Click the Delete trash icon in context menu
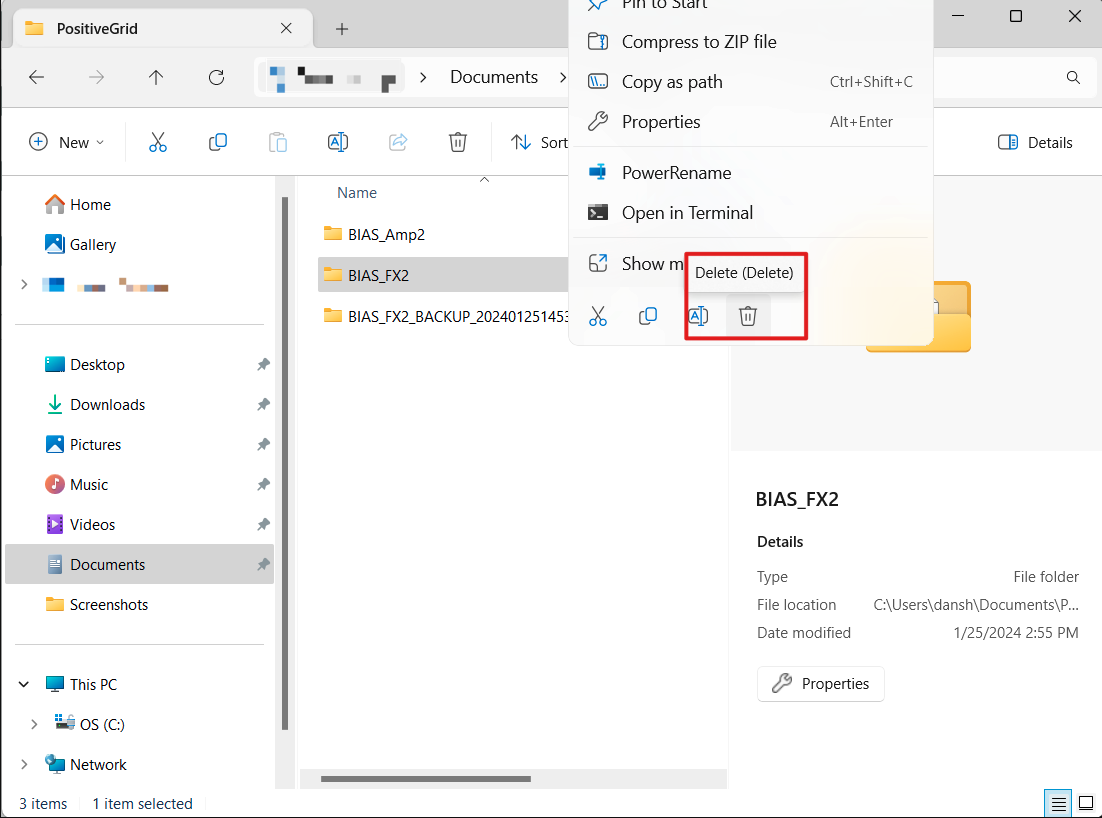1102x818 pixels. [x=747, y=316]
